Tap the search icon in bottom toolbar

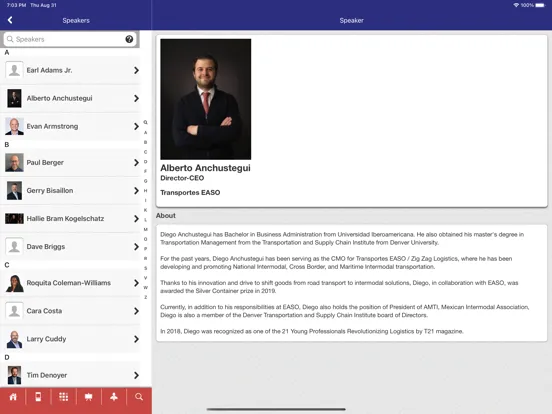point(139,397)
